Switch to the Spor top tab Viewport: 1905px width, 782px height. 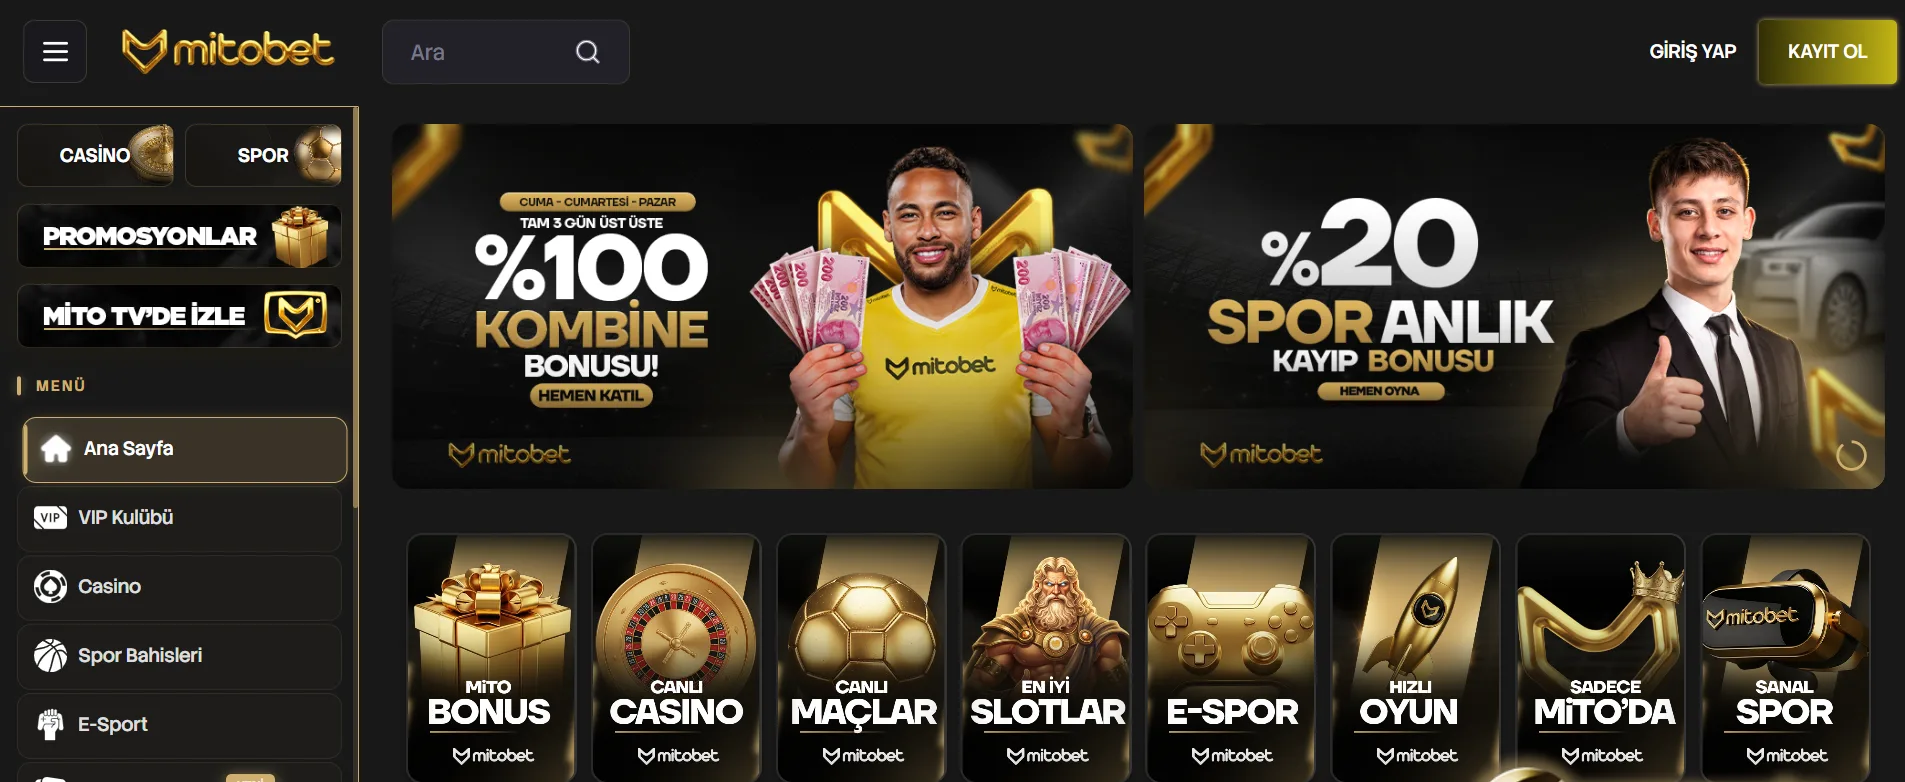(x=263, y=155)
